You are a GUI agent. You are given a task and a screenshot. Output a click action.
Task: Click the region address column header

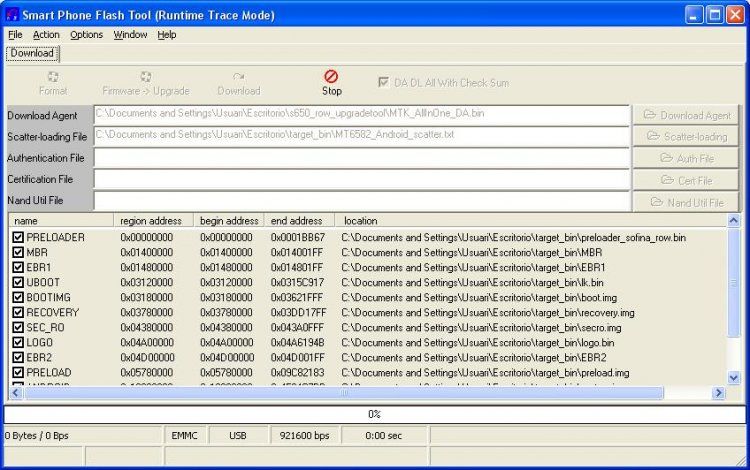click(154, 220)
